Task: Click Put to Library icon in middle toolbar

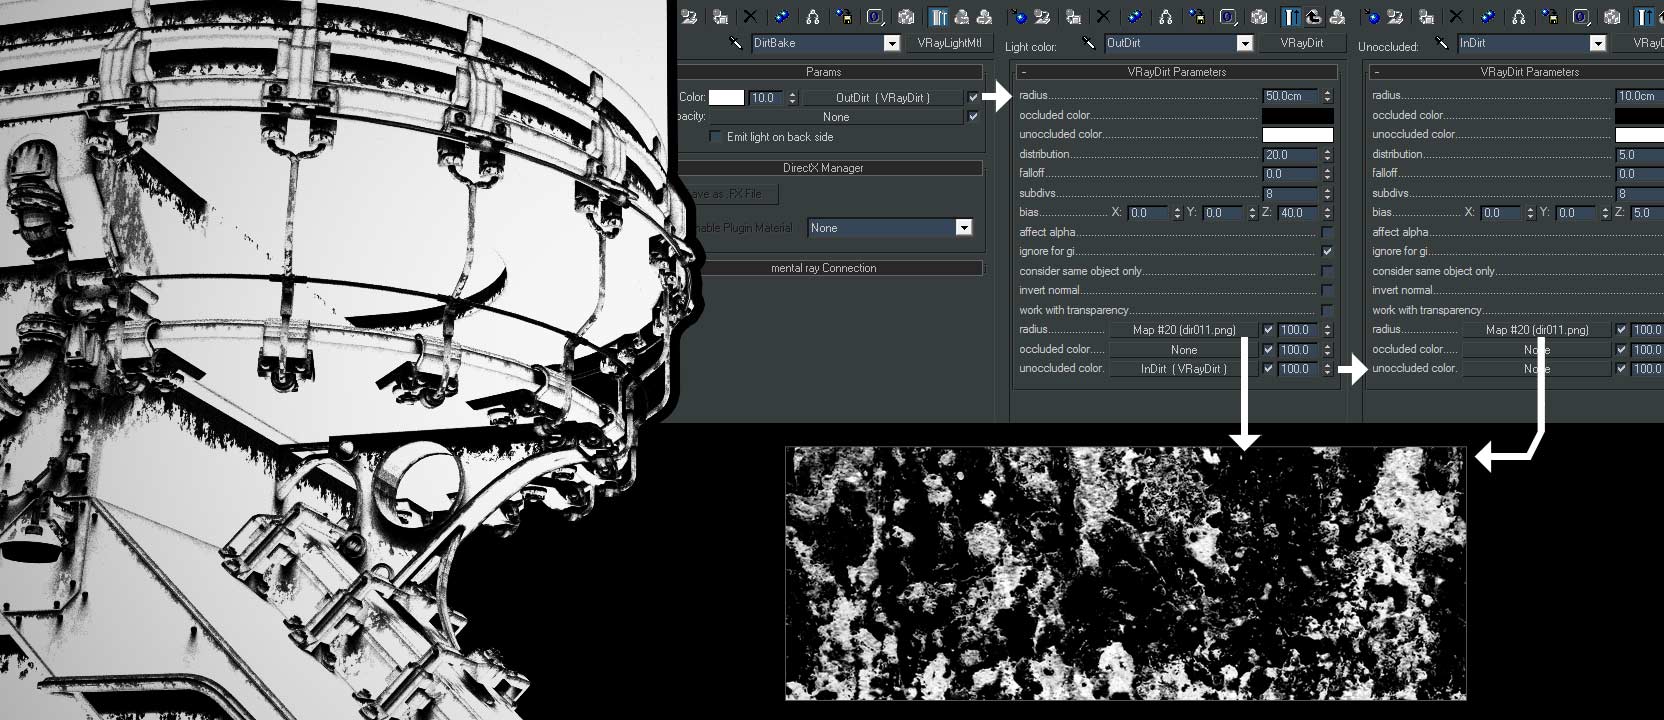Action: [x=1197, y=17]
